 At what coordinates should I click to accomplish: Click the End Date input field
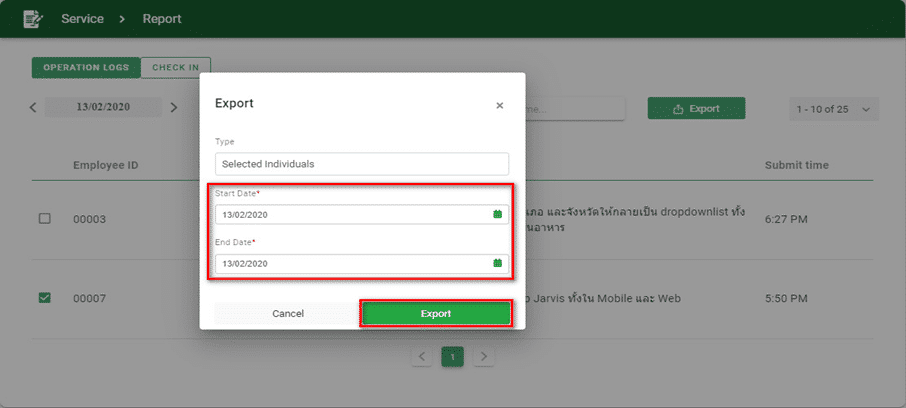tap(350, 263)
